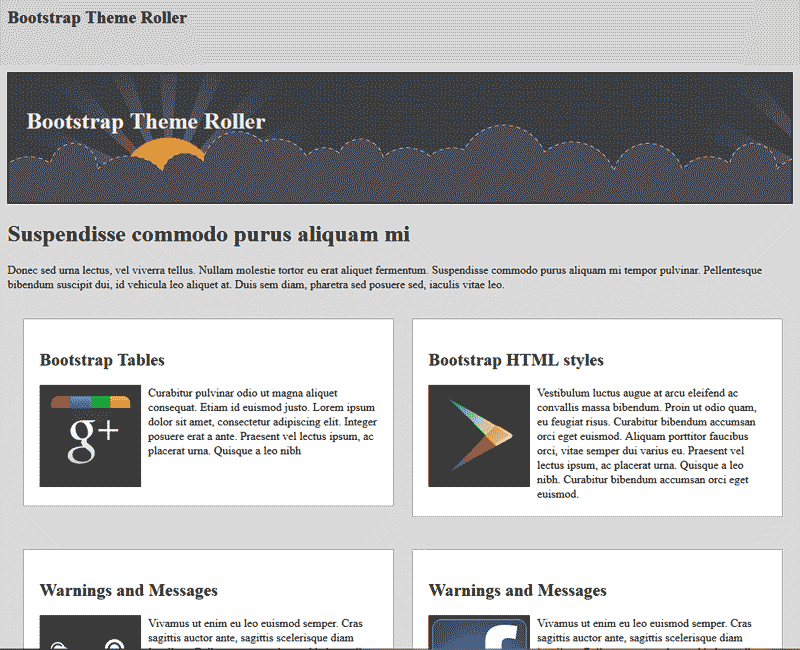Click the paragraph starting Donec sed urna lectus
Viewport: 800px width, 650px height.
click(385, 278)
